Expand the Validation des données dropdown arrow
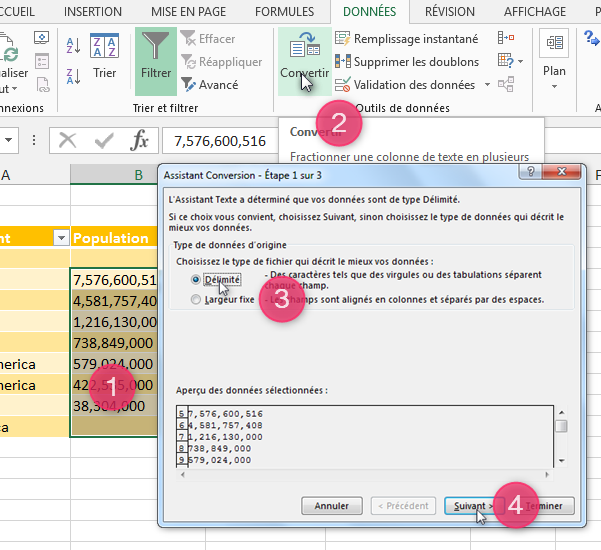601x550 pixels. 487,84
